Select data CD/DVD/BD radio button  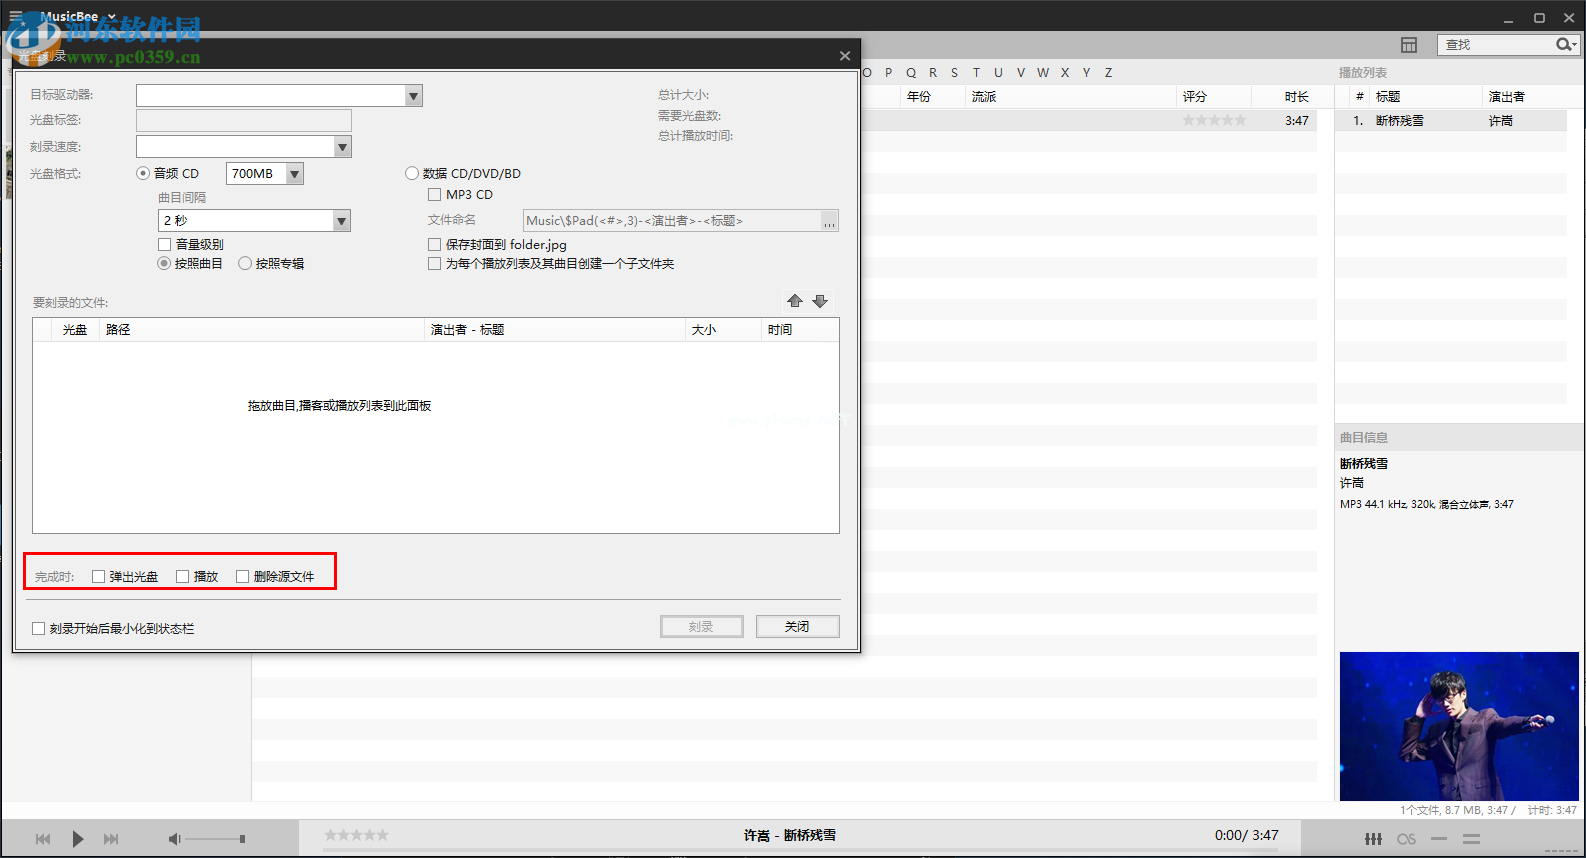(412, 173)
